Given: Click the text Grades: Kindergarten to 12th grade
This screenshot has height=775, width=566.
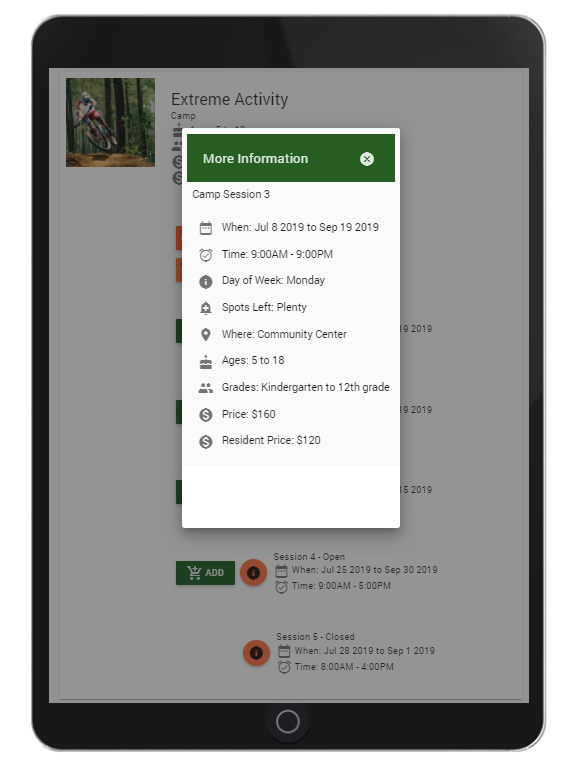Looking at the screenshot, I should (x=305, y=387).
